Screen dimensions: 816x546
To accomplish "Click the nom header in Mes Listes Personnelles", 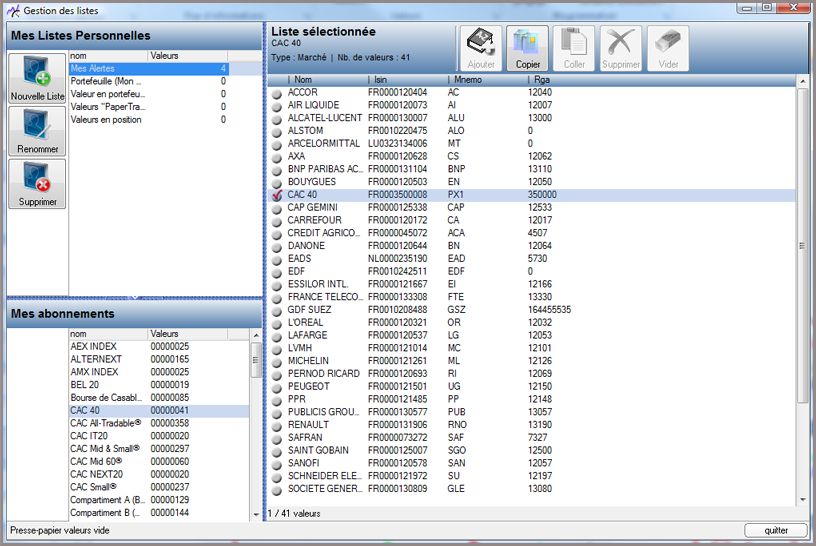I will point(108,56).
